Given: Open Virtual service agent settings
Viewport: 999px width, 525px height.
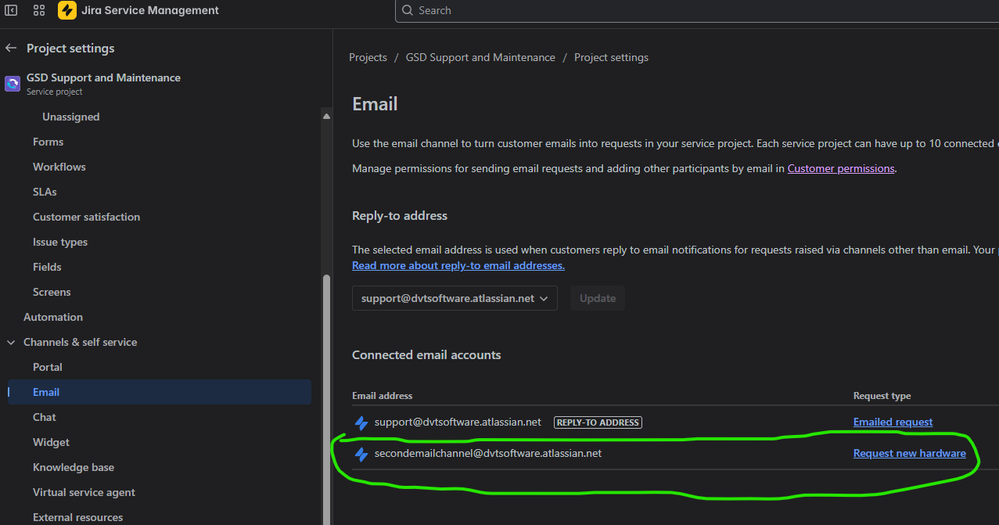Looking at the screenshot, I should (x=83, y=492).
